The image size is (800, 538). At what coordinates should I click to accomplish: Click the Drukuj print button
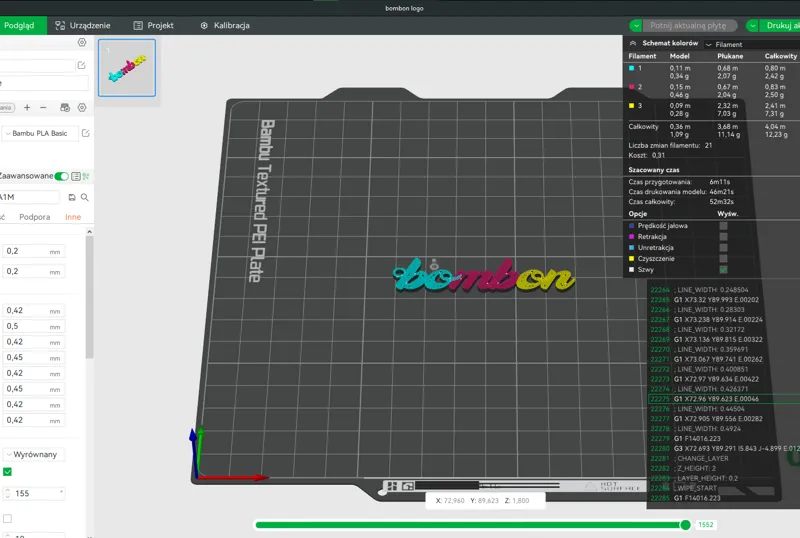[780, 26]
